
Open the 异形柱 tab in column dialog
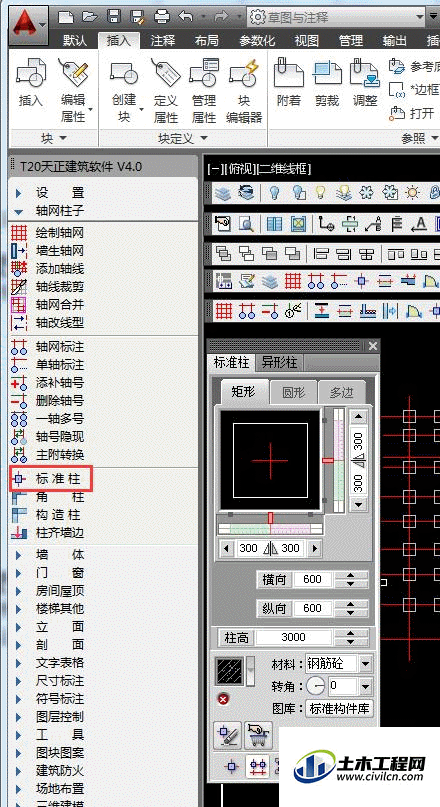point(279,362)
